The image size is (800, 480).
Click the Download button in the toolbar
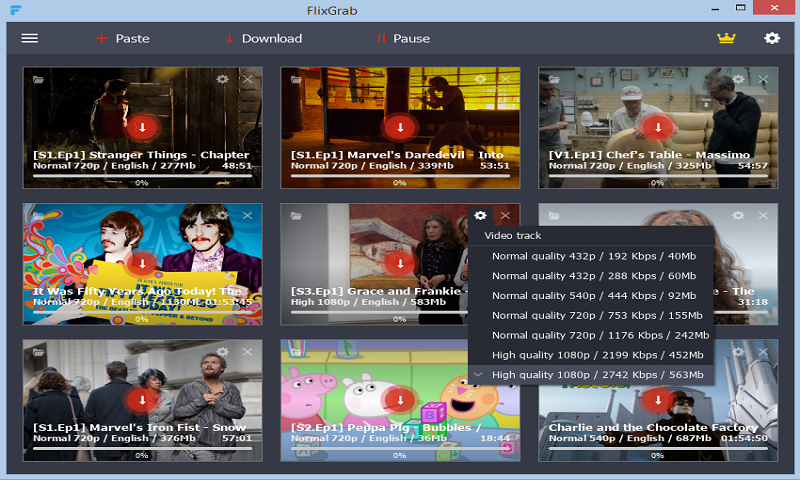(x=264, y=38)
